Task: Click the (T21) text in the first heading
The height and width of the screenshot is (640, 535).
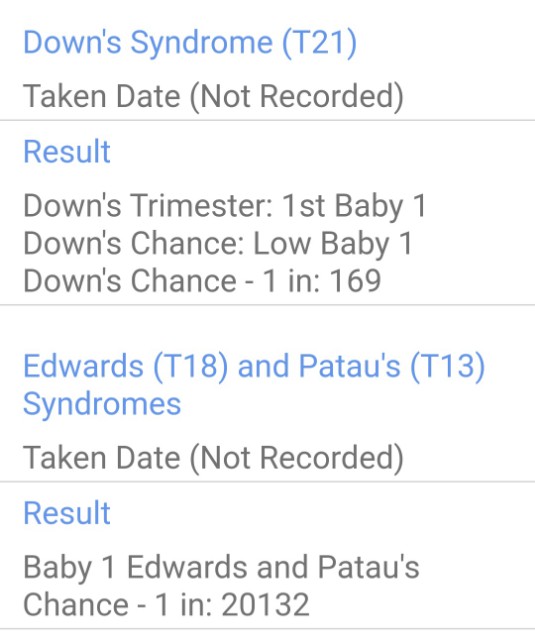Action: pos(320,43)
